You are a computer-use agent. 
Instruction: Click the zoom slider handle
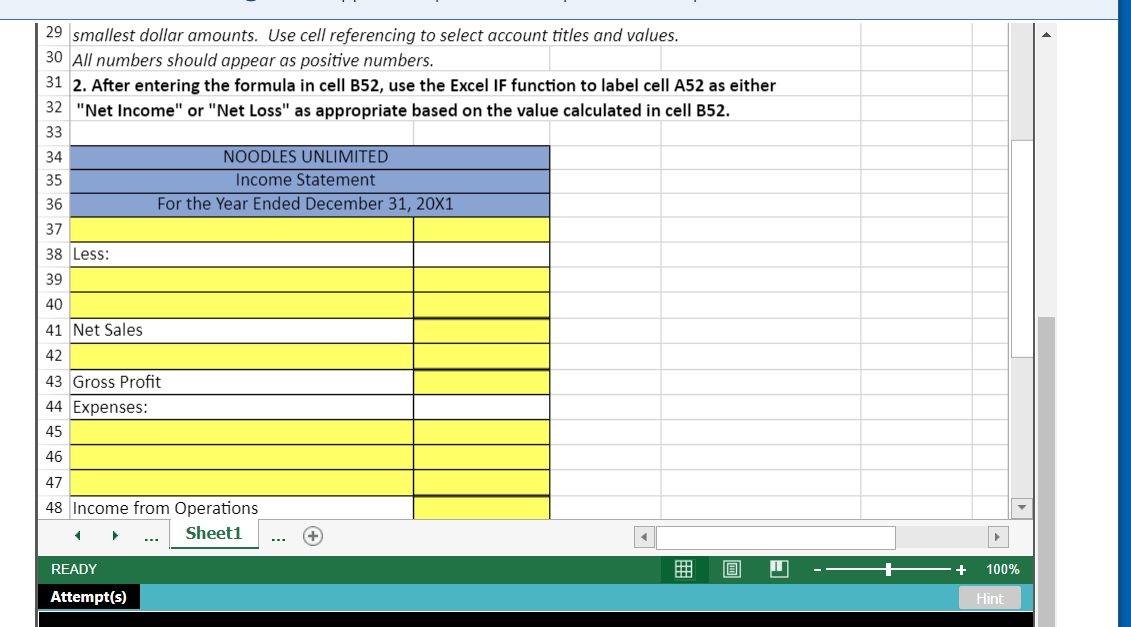[888, 569]
